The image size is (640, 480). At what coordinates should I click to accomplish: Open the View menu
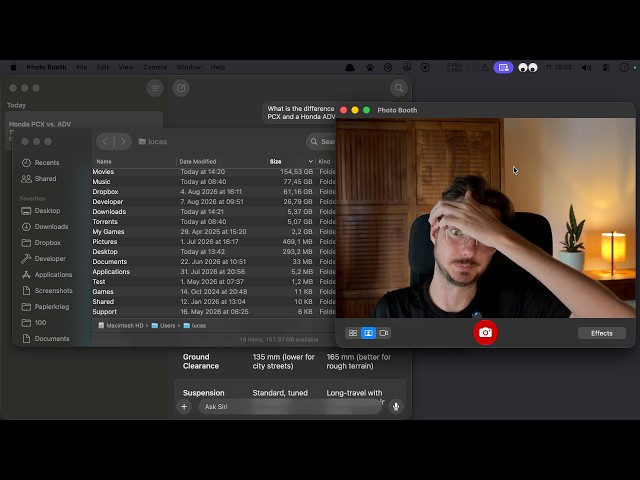[126, 67]
